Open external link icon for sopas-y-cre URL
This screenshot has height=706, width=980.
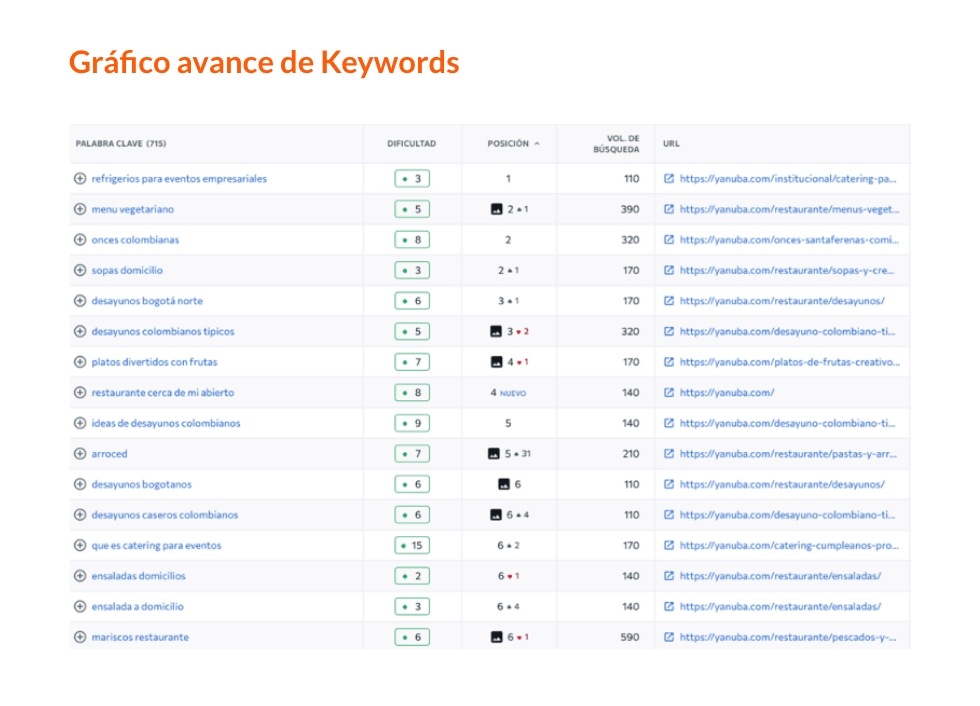pyautogui.click(x=669, y=270)
